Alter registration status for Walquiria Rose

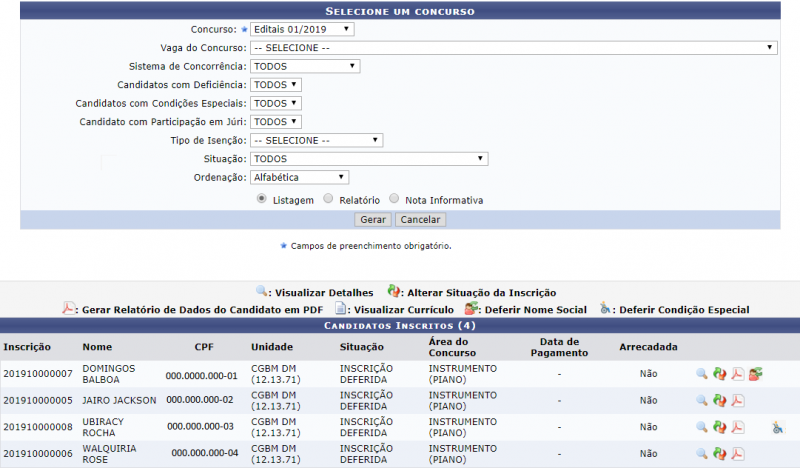point(719,454)
